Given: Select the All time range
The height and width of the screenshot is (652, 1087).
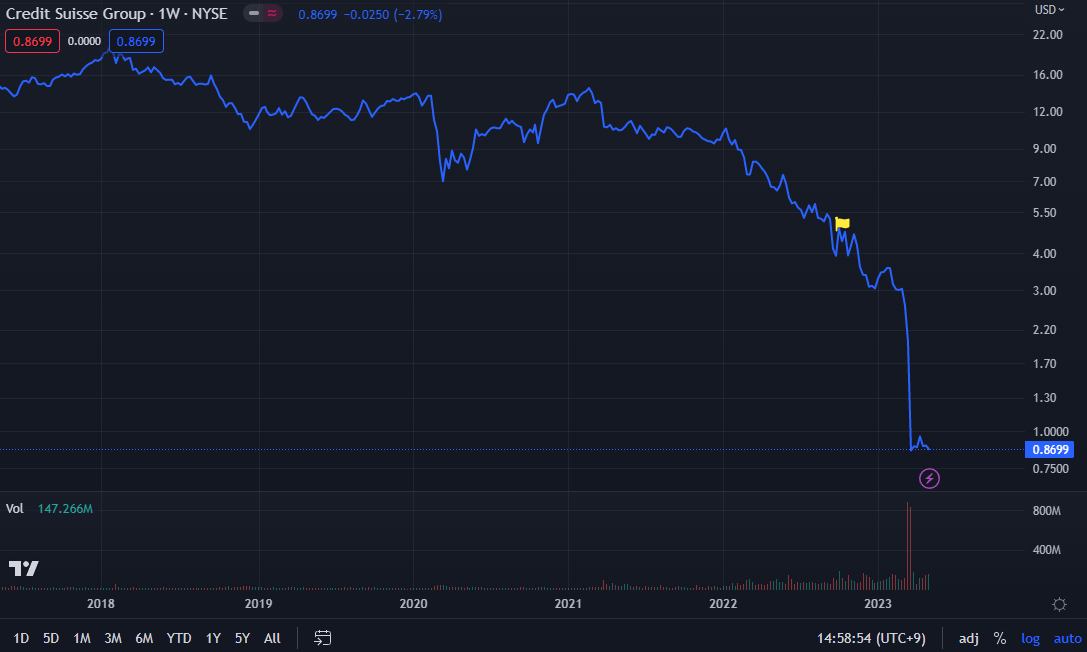Looking at the screenshot, I should click(x=272, y=638).
